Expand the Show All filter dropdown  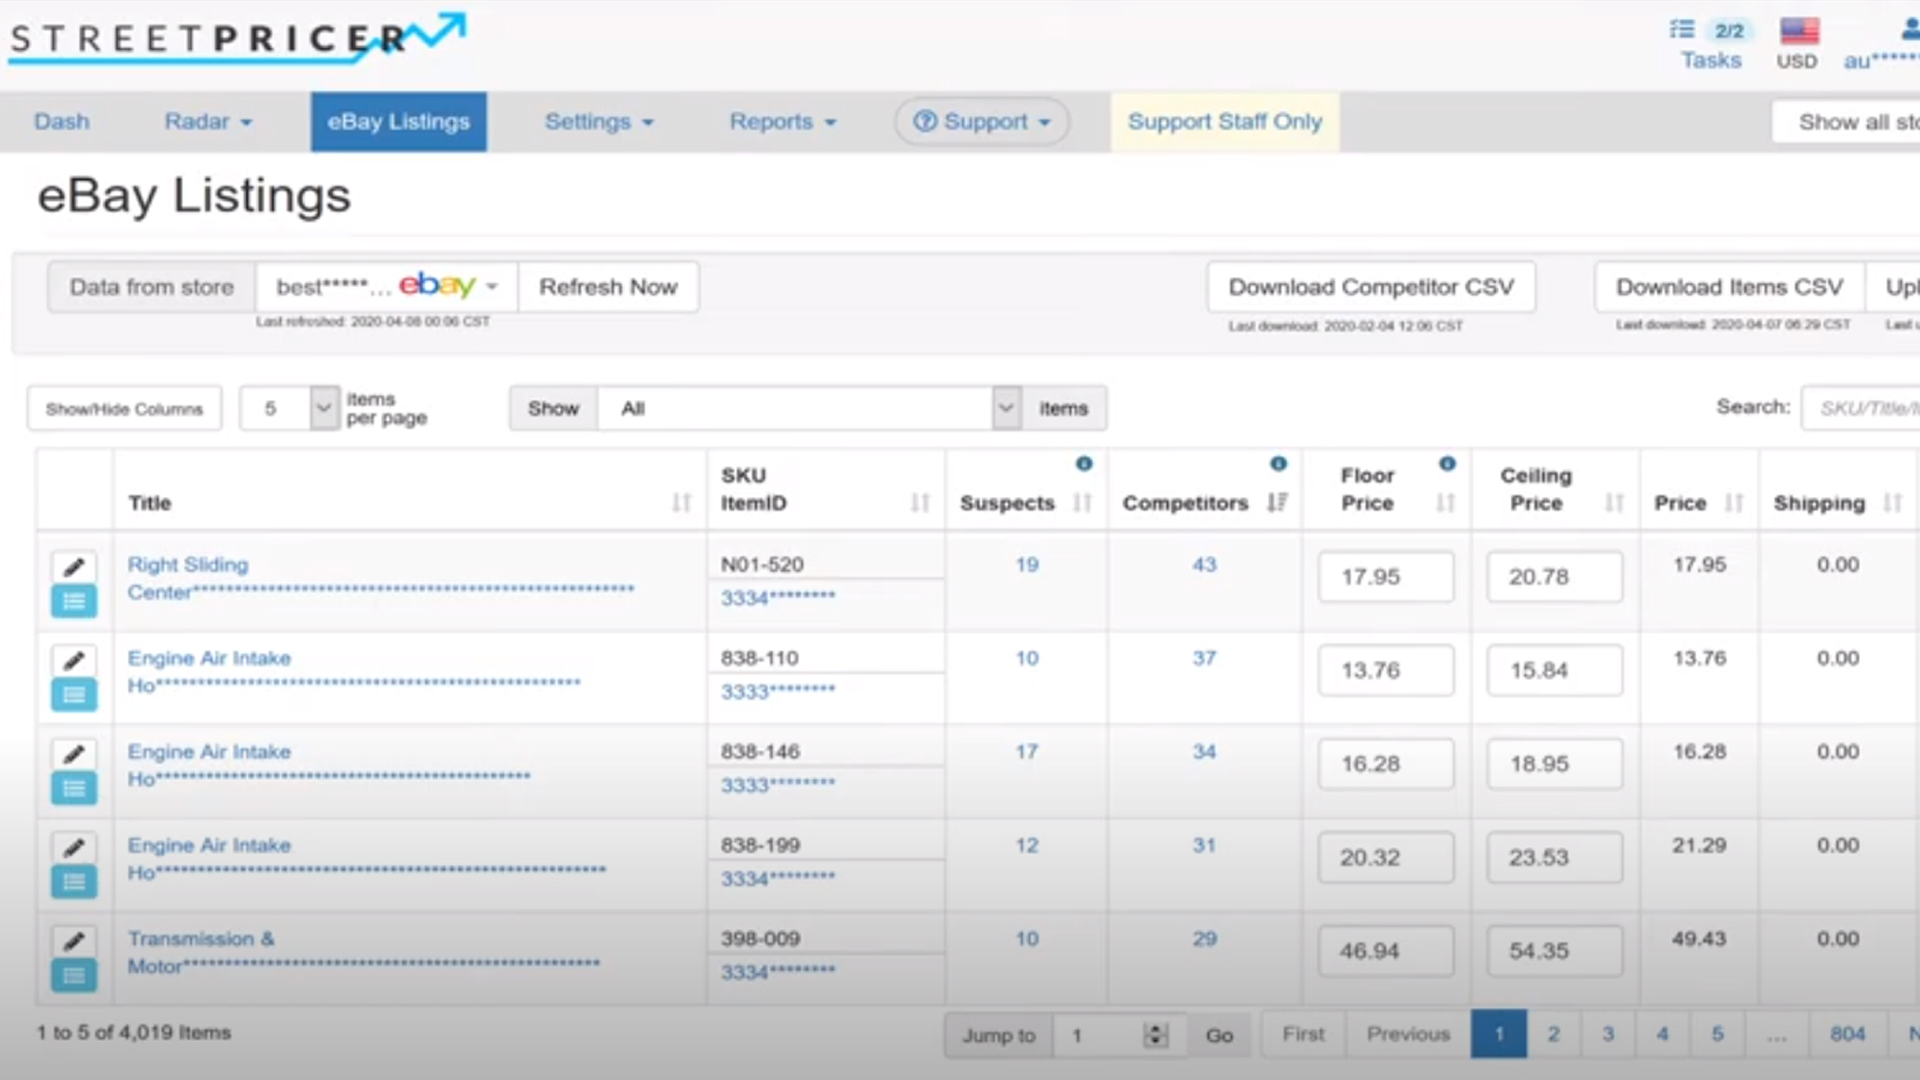1006,408
